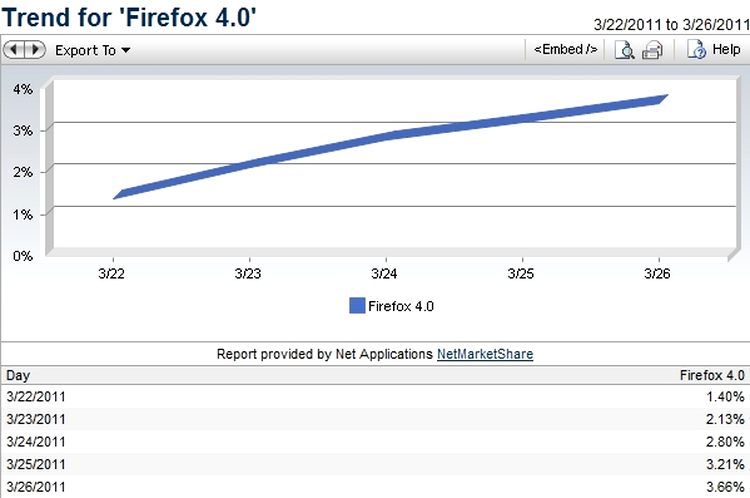
Task: Click the 1.40% value cell
Action: pyautogui.click(x=725, y=397)
